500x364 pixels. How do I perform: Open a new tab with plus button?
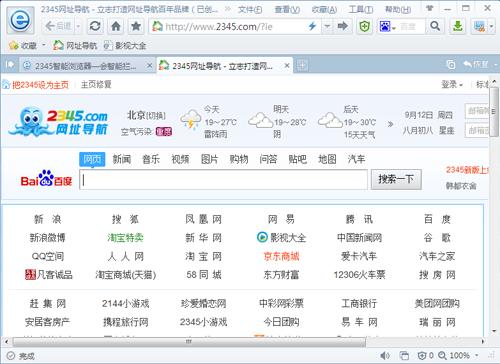pos(302,65)
